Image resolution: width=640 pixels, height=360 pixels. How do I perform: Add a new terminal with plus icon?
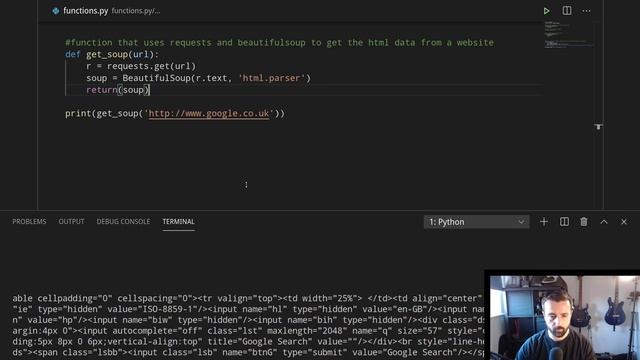click(x=544, y=222)
